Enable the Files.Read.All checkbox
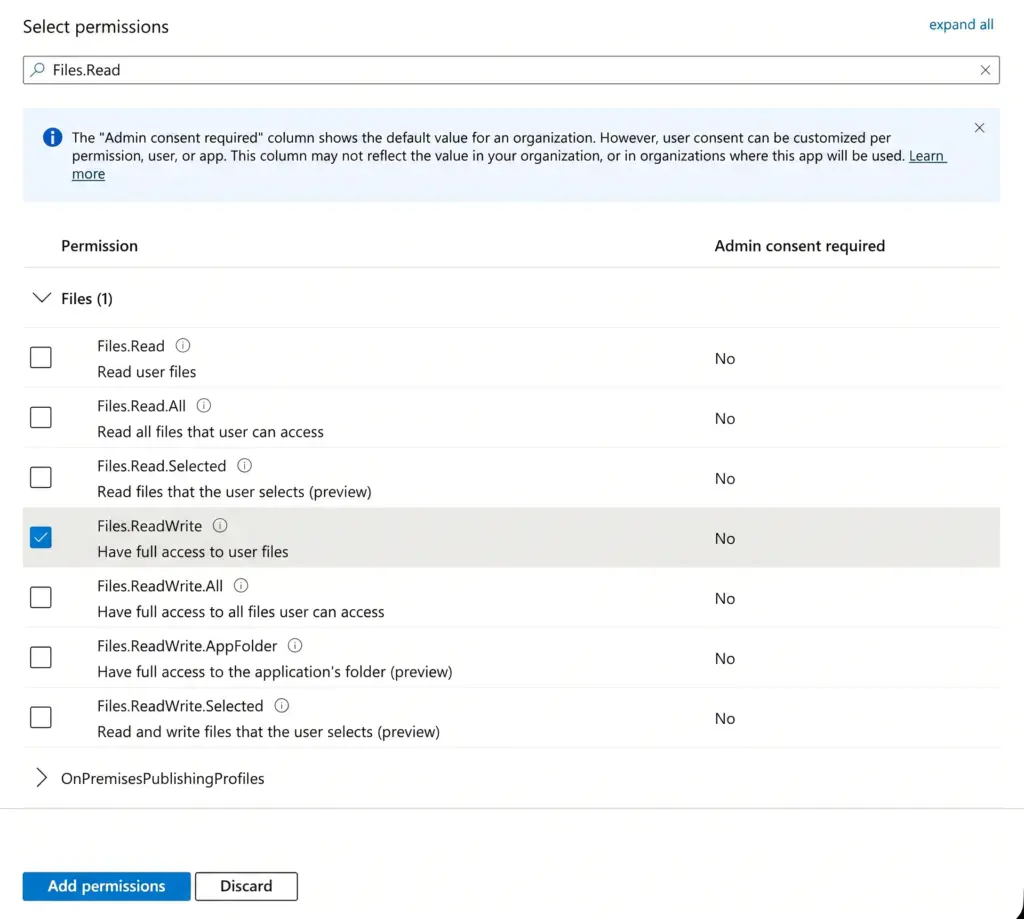The height and width of the screenshot is (919, 1024). pos(40,417)
